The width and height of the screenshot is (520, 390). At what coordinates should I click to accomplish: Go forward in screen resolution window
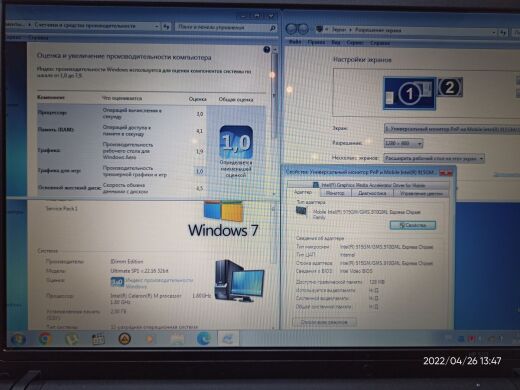coord(303,29)
